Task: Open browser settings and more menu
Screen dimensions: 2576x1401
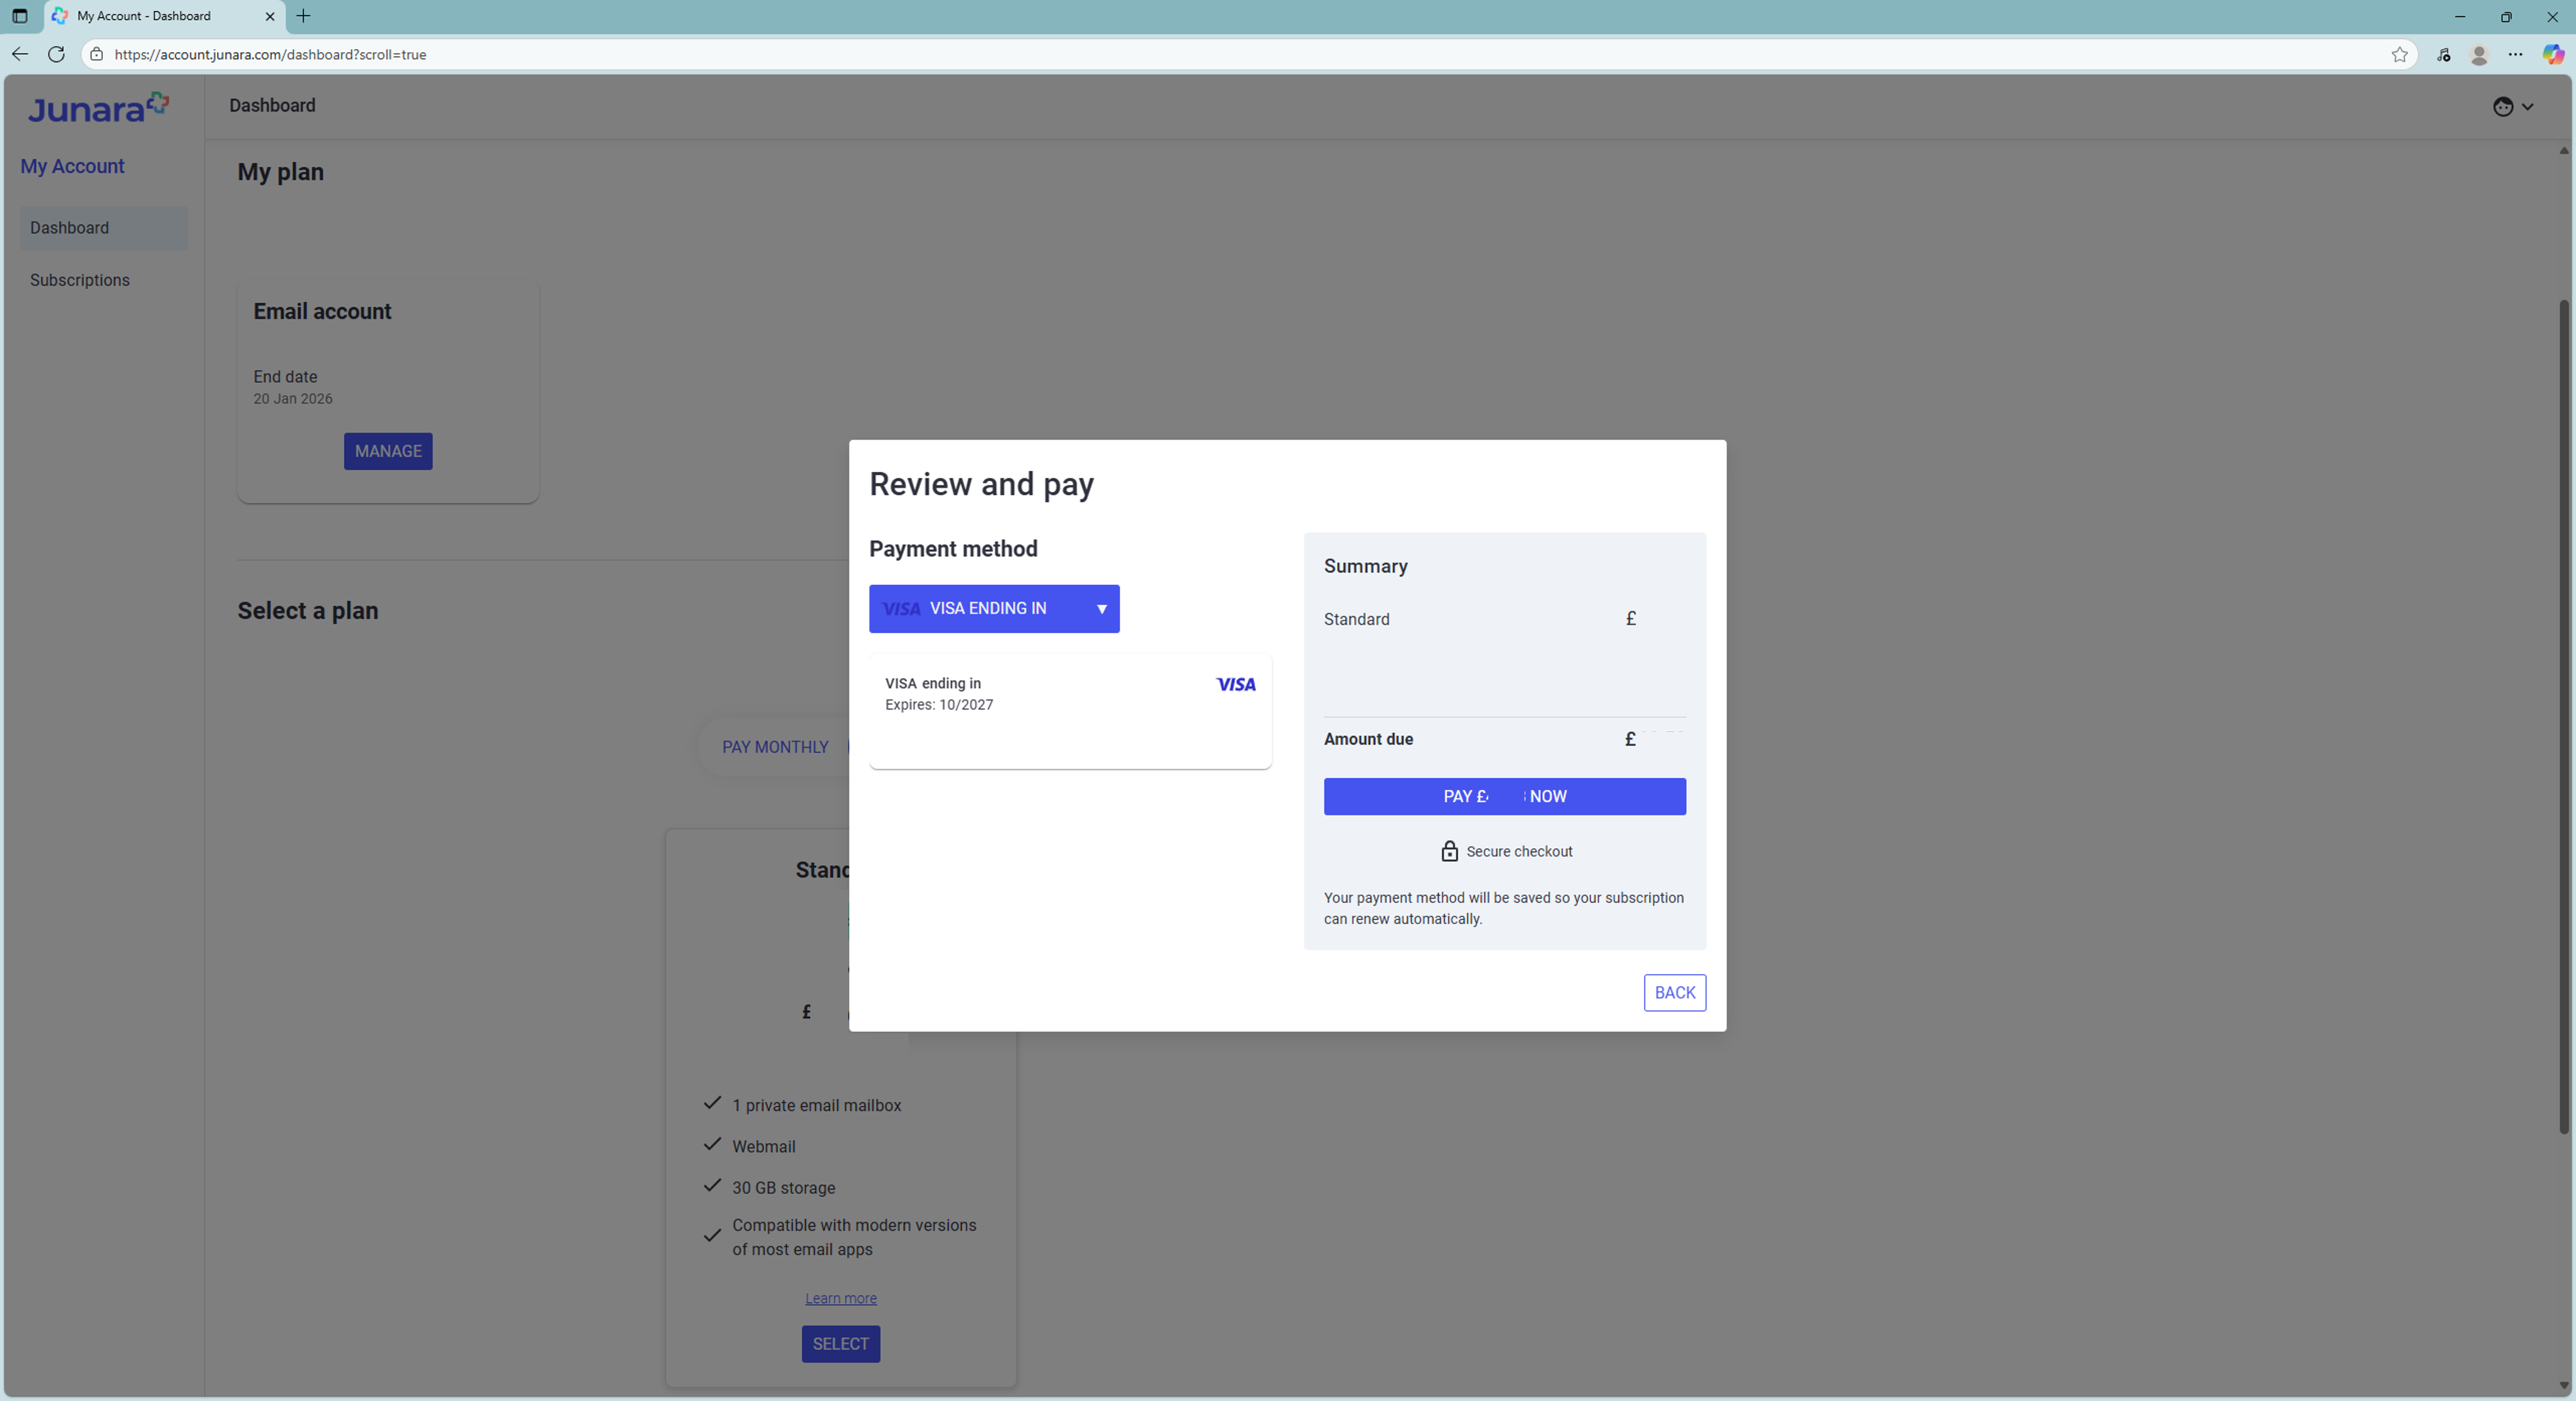Action: click(2515, 54)
